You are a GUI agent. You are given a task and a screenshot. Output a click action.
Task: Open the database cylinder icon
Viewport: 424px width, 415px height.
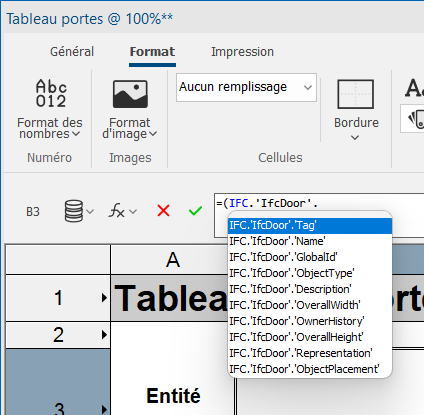click(73, 211)
